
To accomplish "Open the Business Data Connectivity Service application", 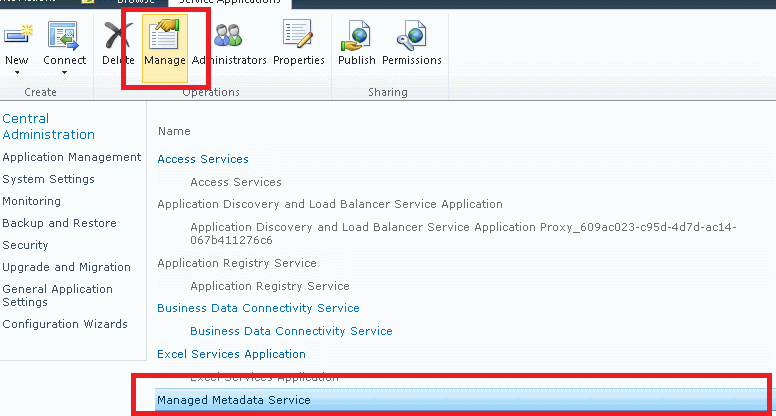I will [x=258, y=308].
